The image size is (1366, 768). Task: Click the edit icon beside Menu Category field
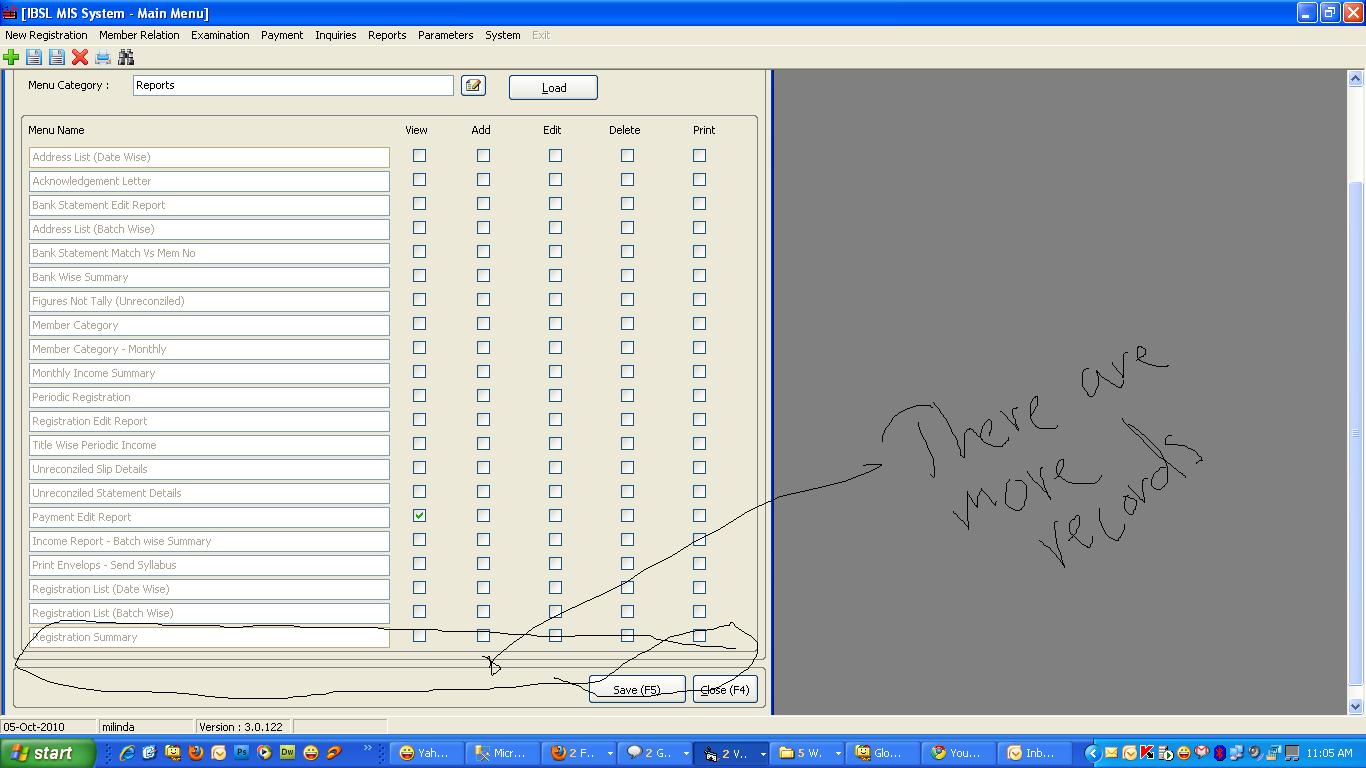pyautogui.click(x=473, y=86)
